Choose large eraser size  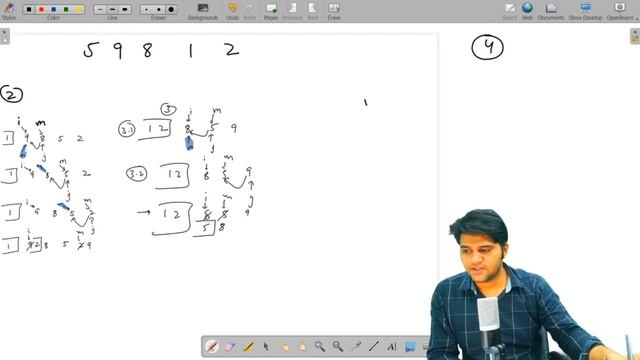[171, 9]
